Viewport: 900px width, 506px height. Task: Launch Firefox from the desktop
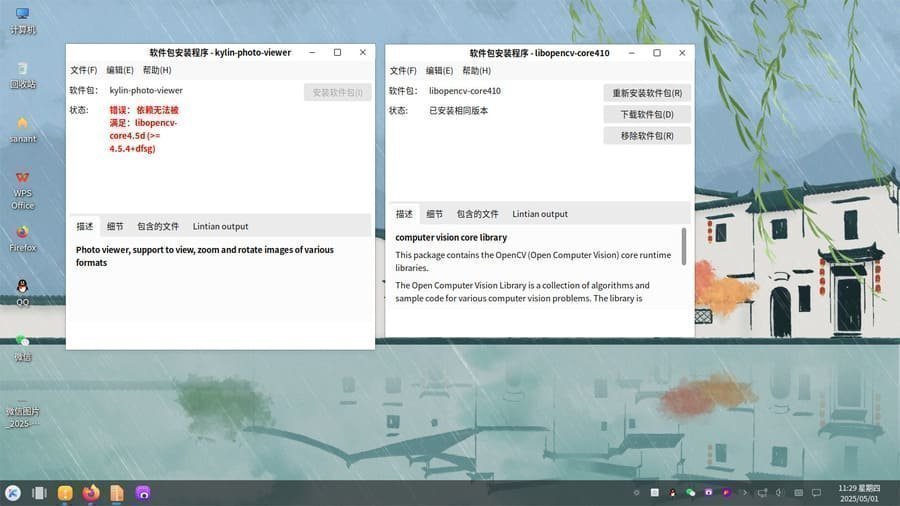pyautogui.click(x=22, y=239)
